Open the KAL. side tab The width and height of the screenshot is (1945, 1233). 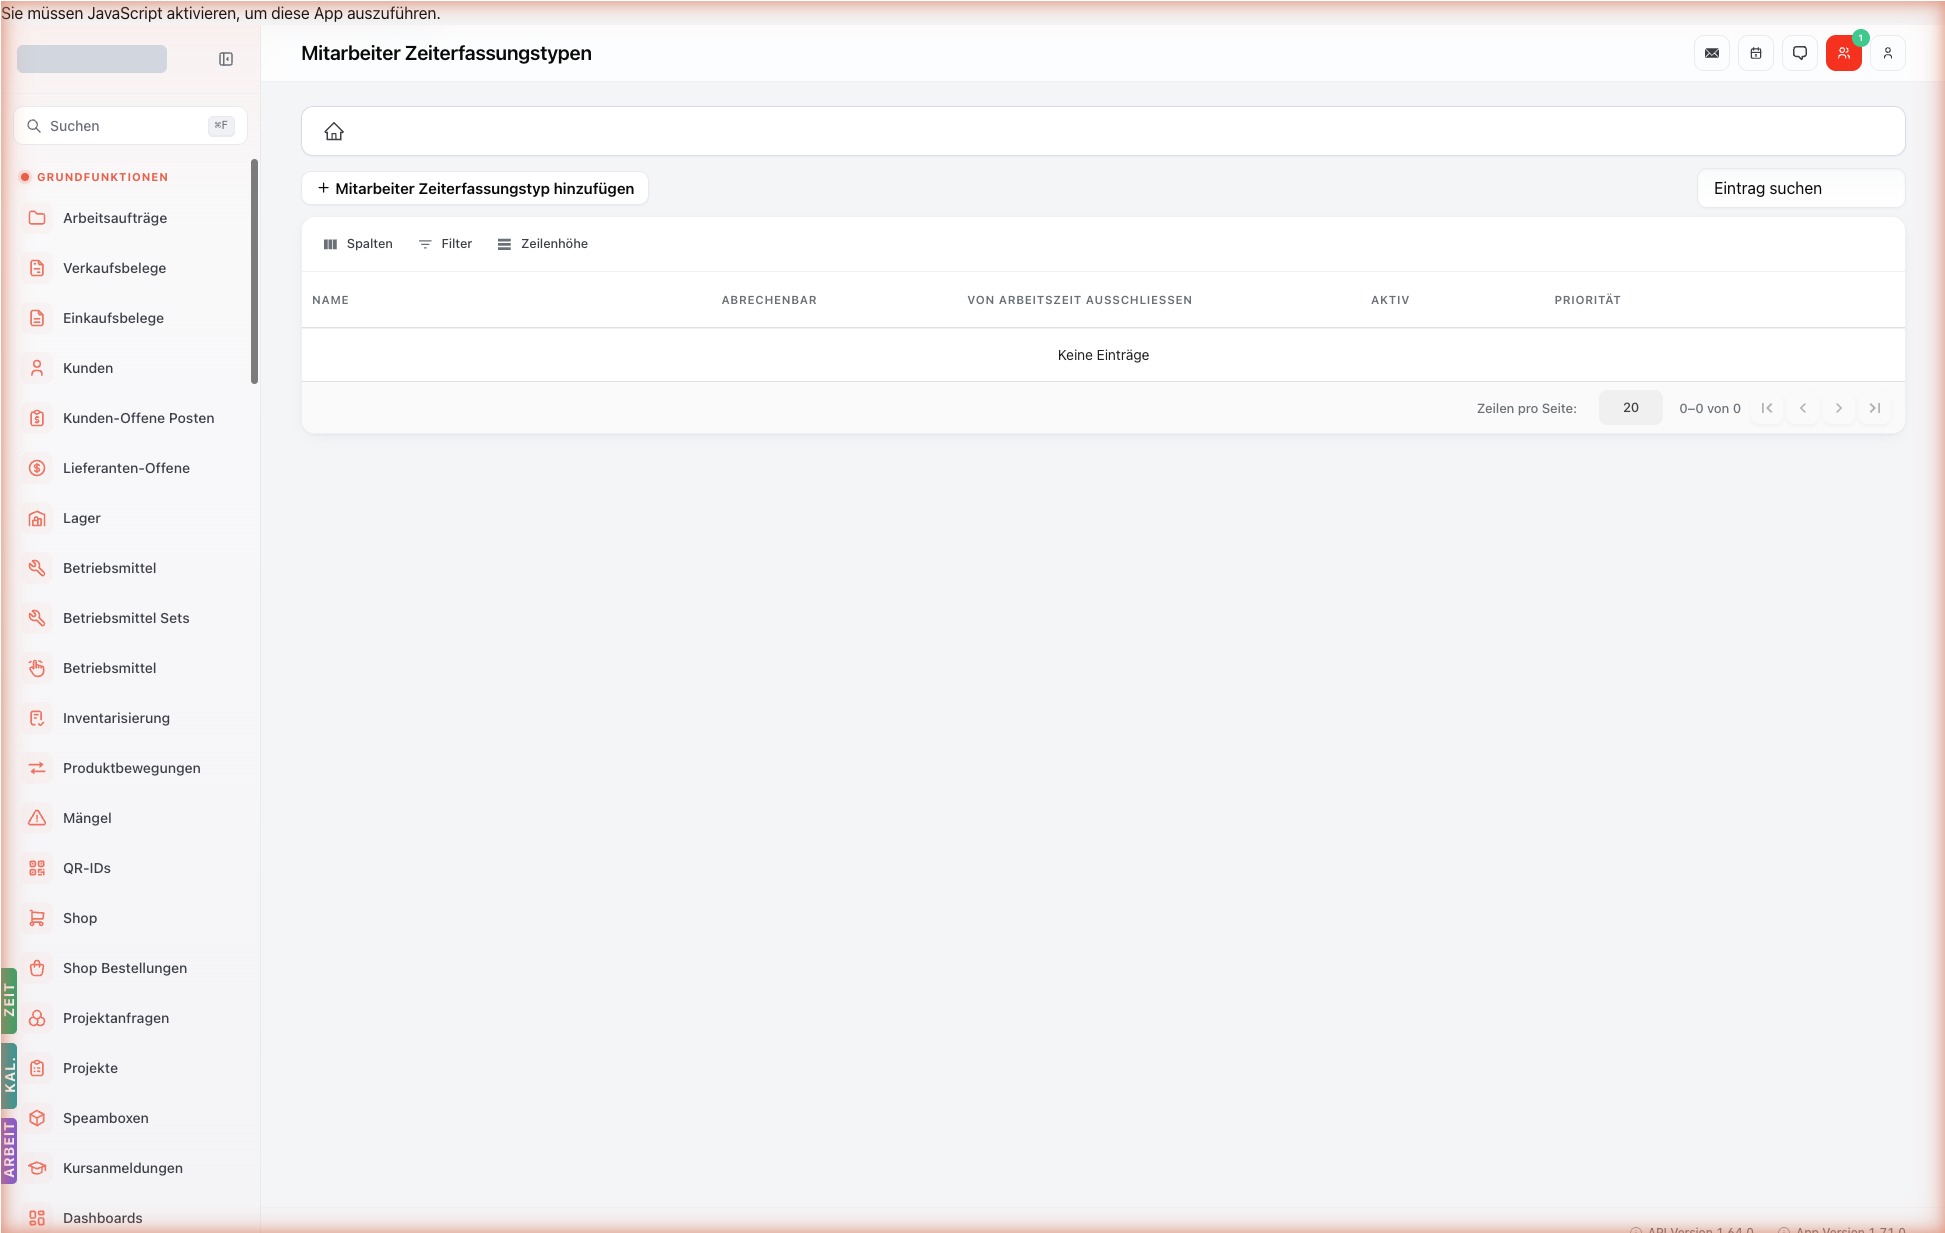(x=9, y=1076)
